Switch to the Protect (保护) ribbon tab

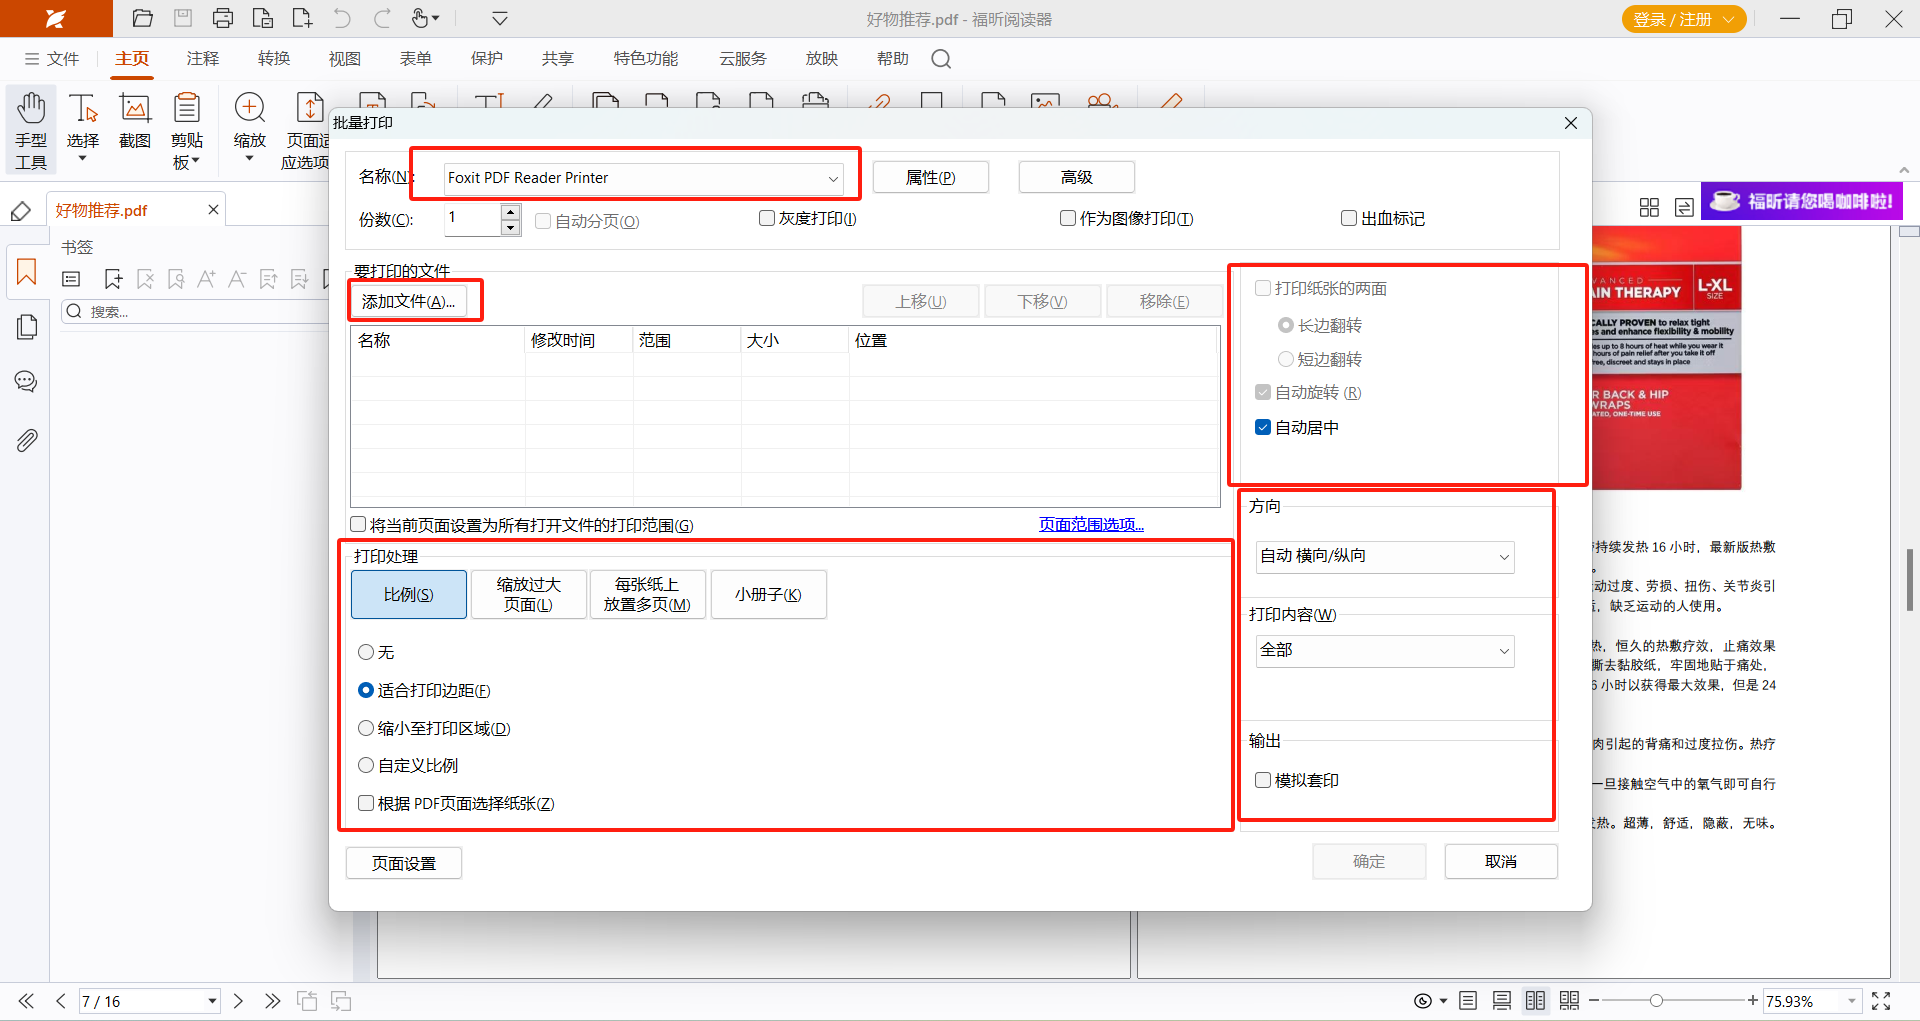coord(487,59)
